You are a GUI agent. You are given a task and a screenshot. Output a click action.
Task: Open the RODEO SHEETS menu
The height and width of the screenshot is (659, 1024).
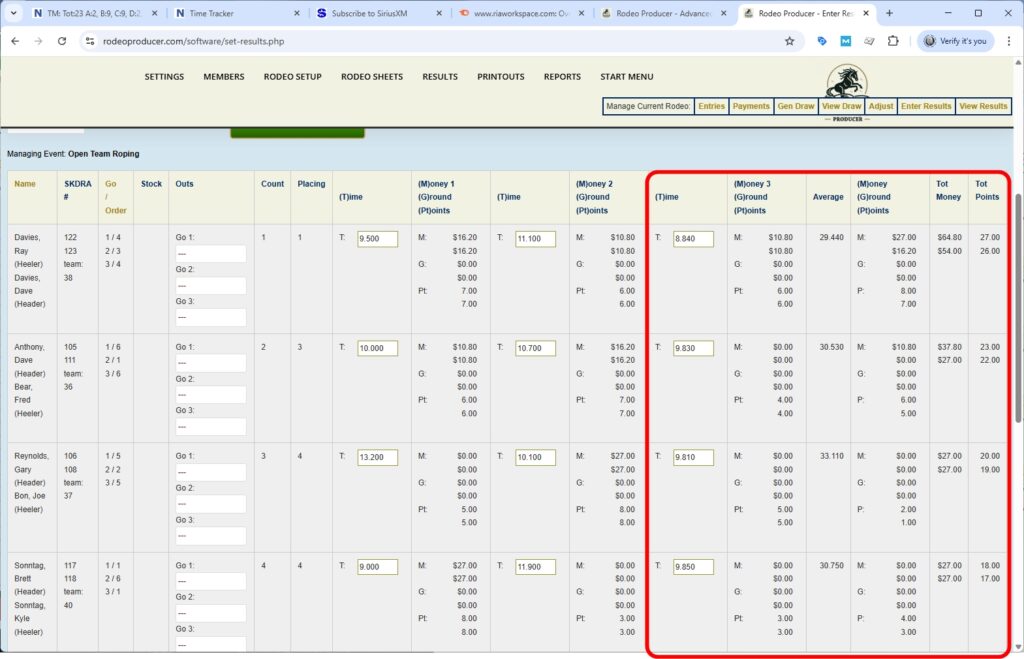370,76
